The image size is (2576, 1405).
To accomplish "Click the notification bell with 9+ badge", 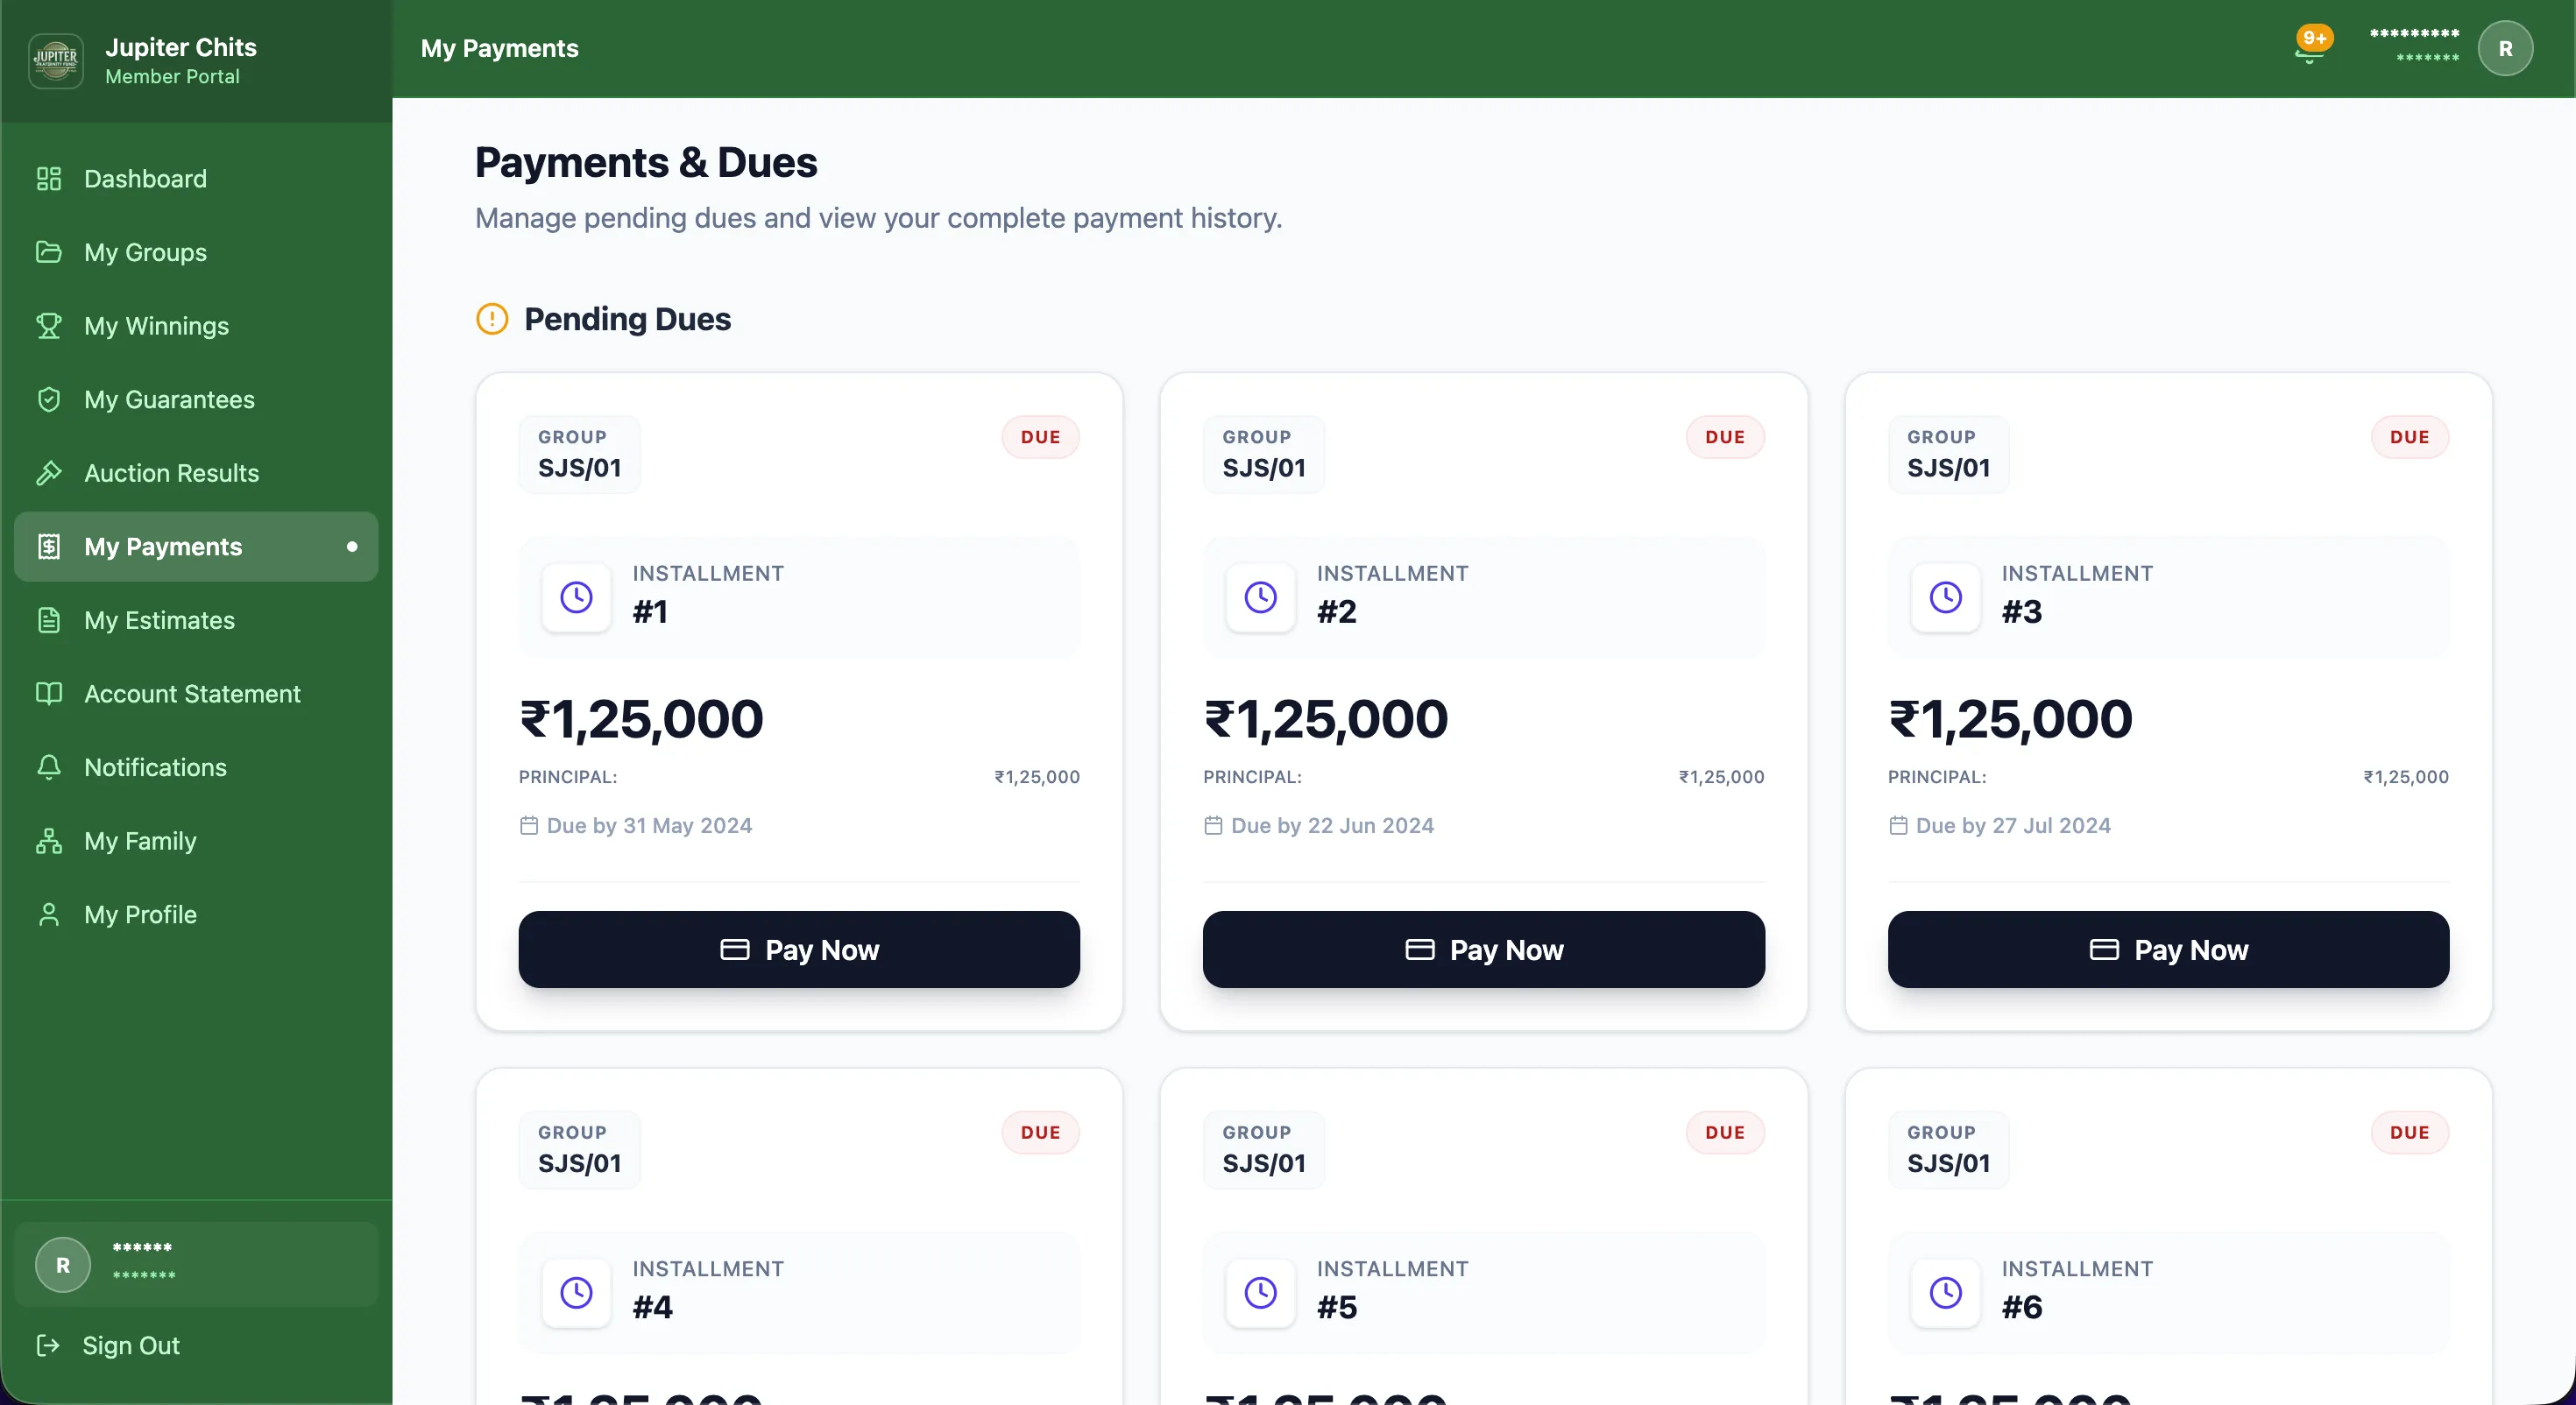I will [2309, 48].
